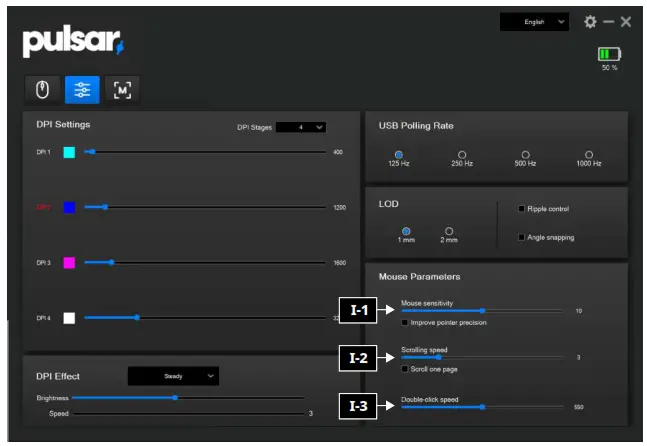Viewport: 647px width, 446px height.
Task: Open the mouse button settings tab
Action: click(43, 90)
